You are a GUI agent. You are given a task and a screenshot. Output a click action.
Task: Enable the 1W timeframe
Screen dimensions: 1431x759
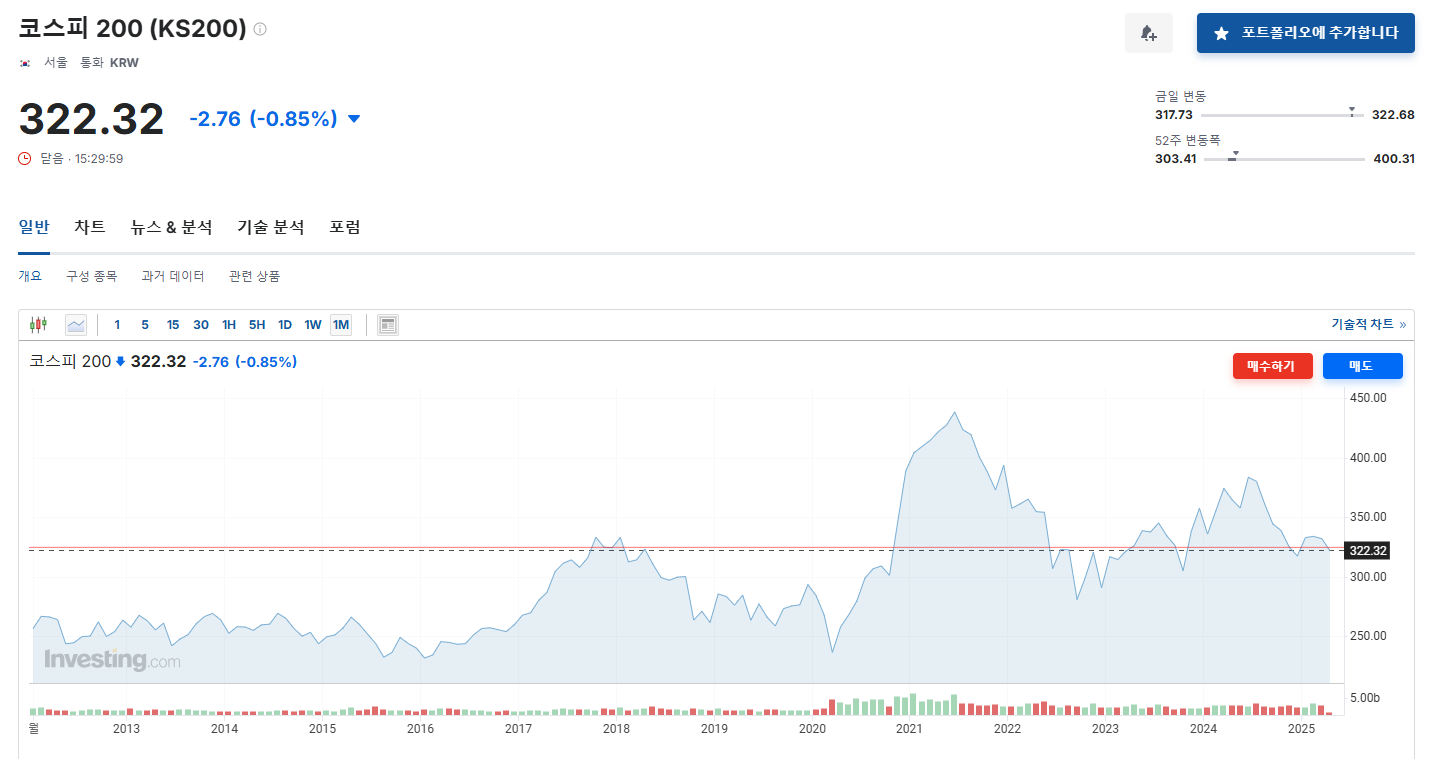click(312, 324)
